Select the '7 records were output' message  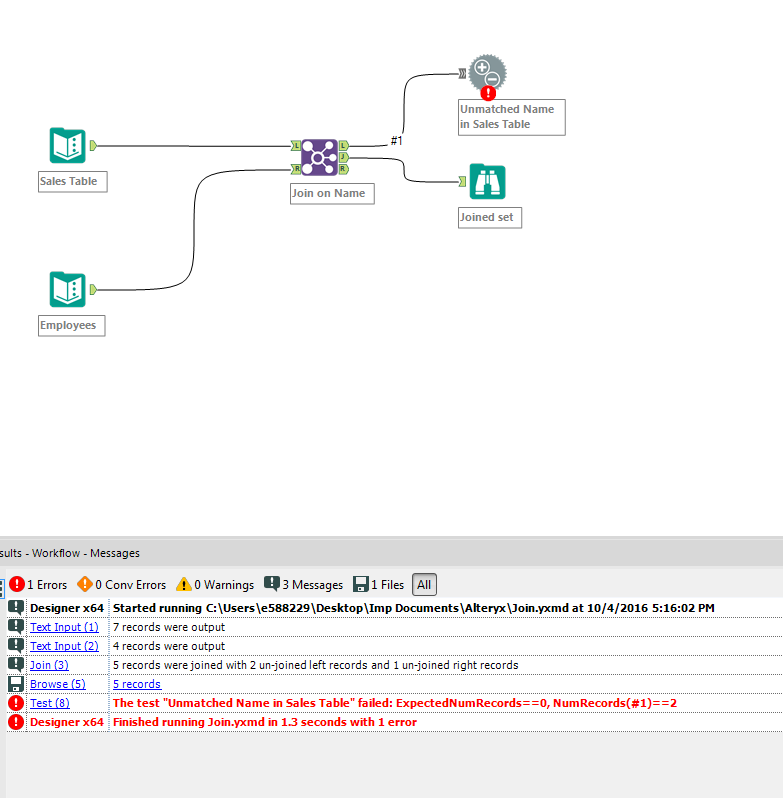(x=169, y=627)
